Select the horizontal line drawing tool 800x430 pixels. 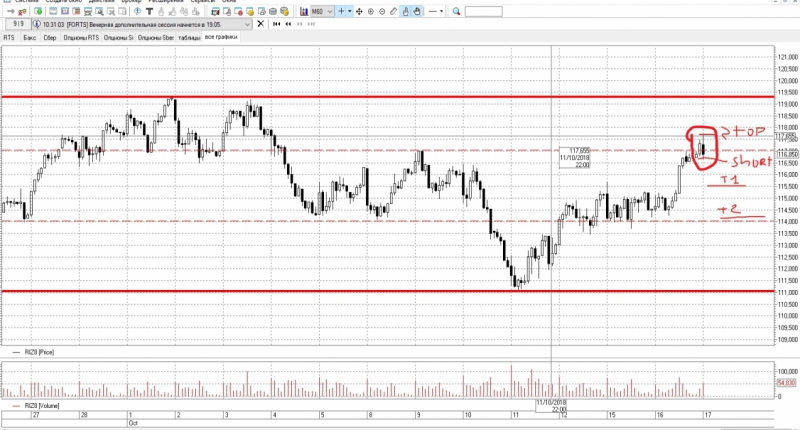[x=433, y=11]
